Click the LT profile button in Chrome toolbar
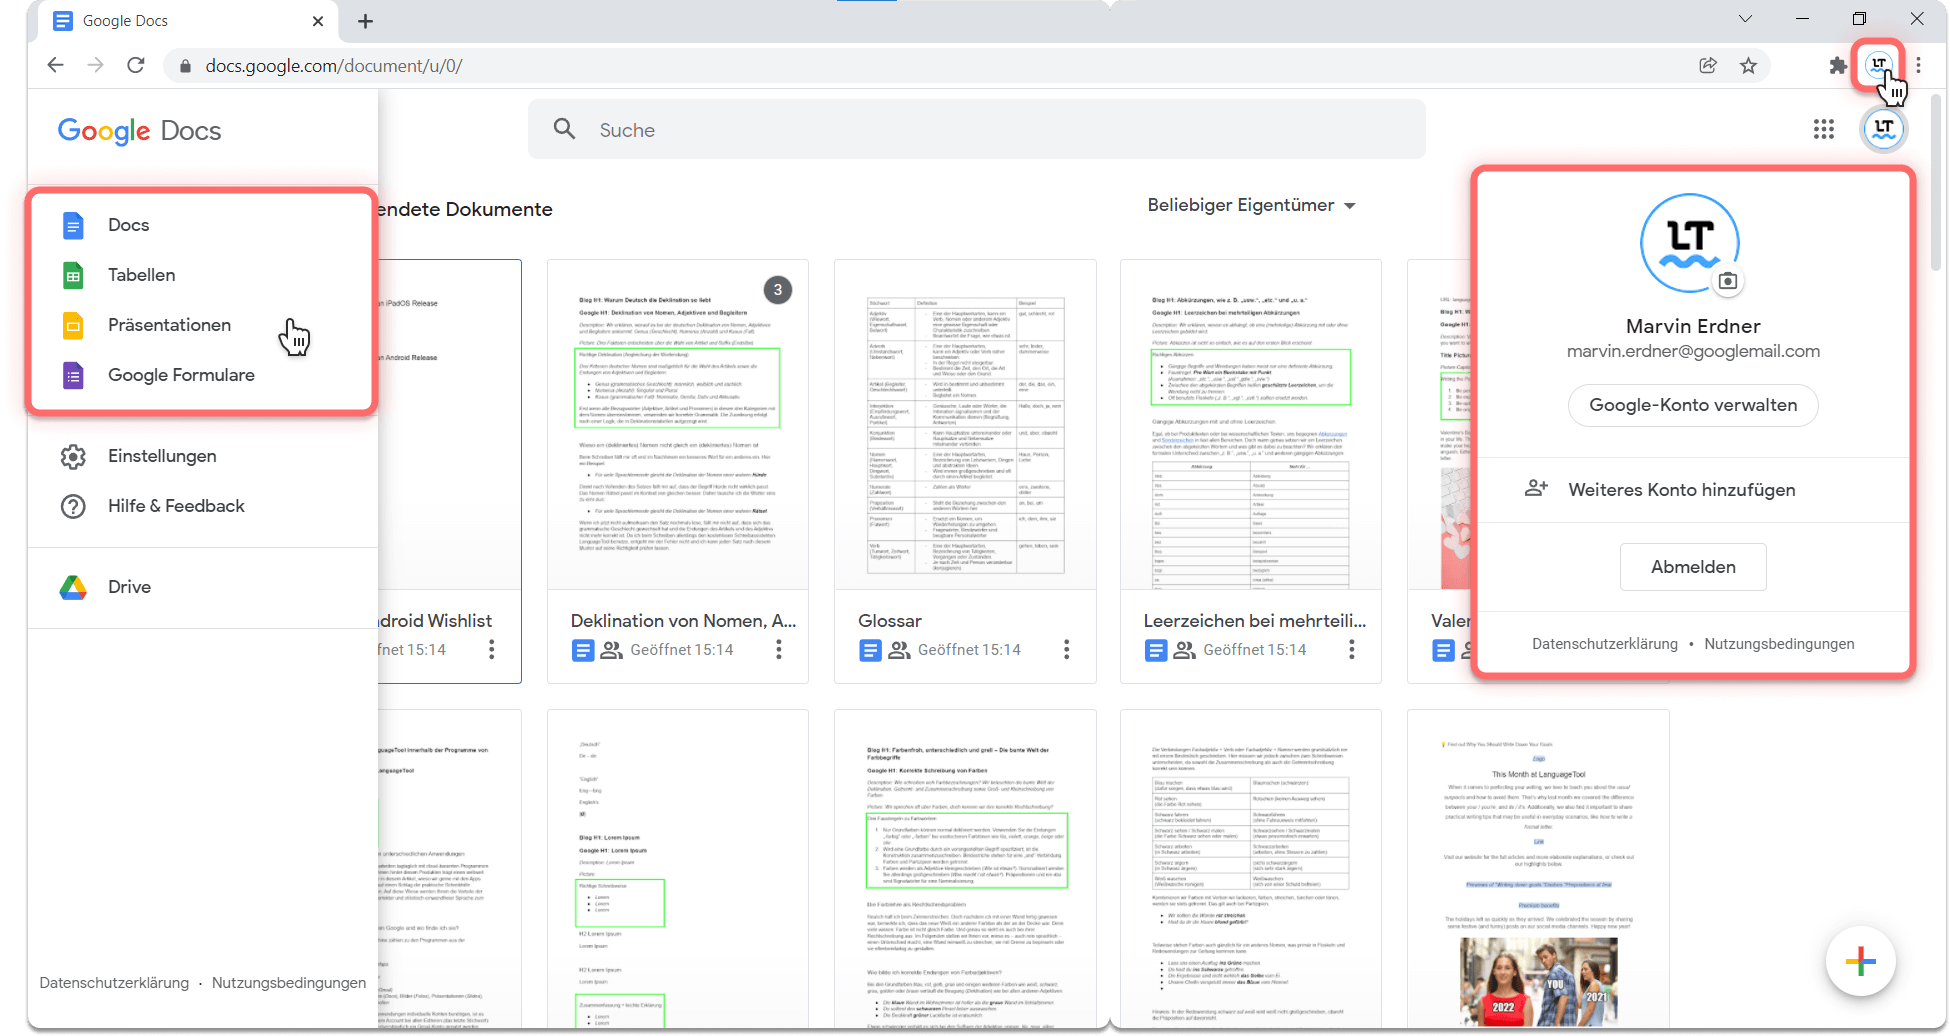 [x=1879, y=65]
